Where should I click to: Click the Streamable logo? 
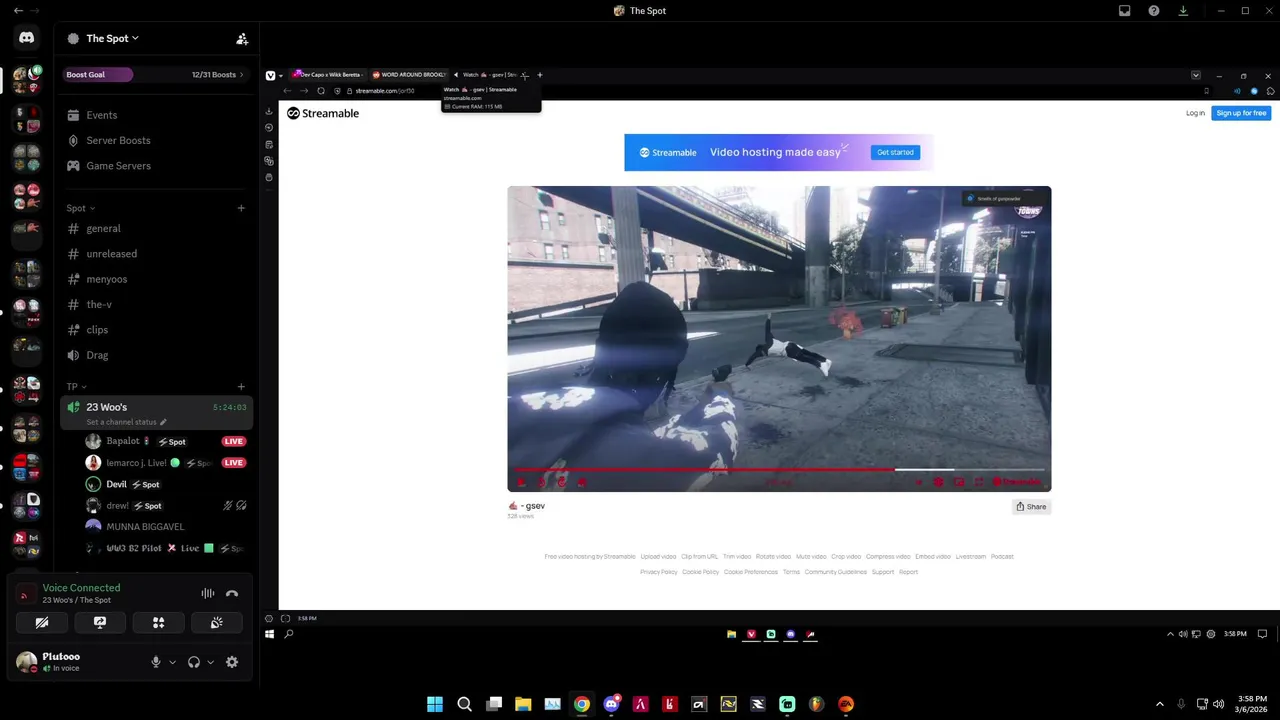coord(323,113)
